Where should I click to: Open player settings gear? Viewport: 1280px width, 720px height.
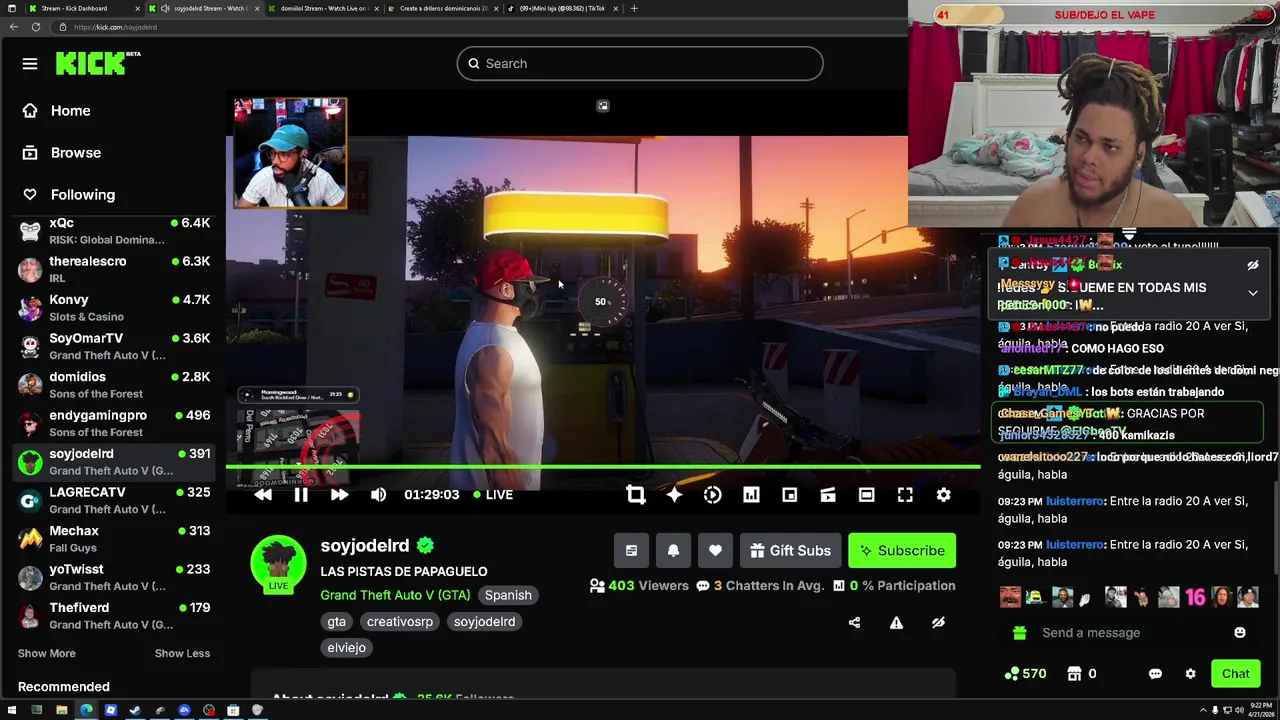tap(943, 495)
